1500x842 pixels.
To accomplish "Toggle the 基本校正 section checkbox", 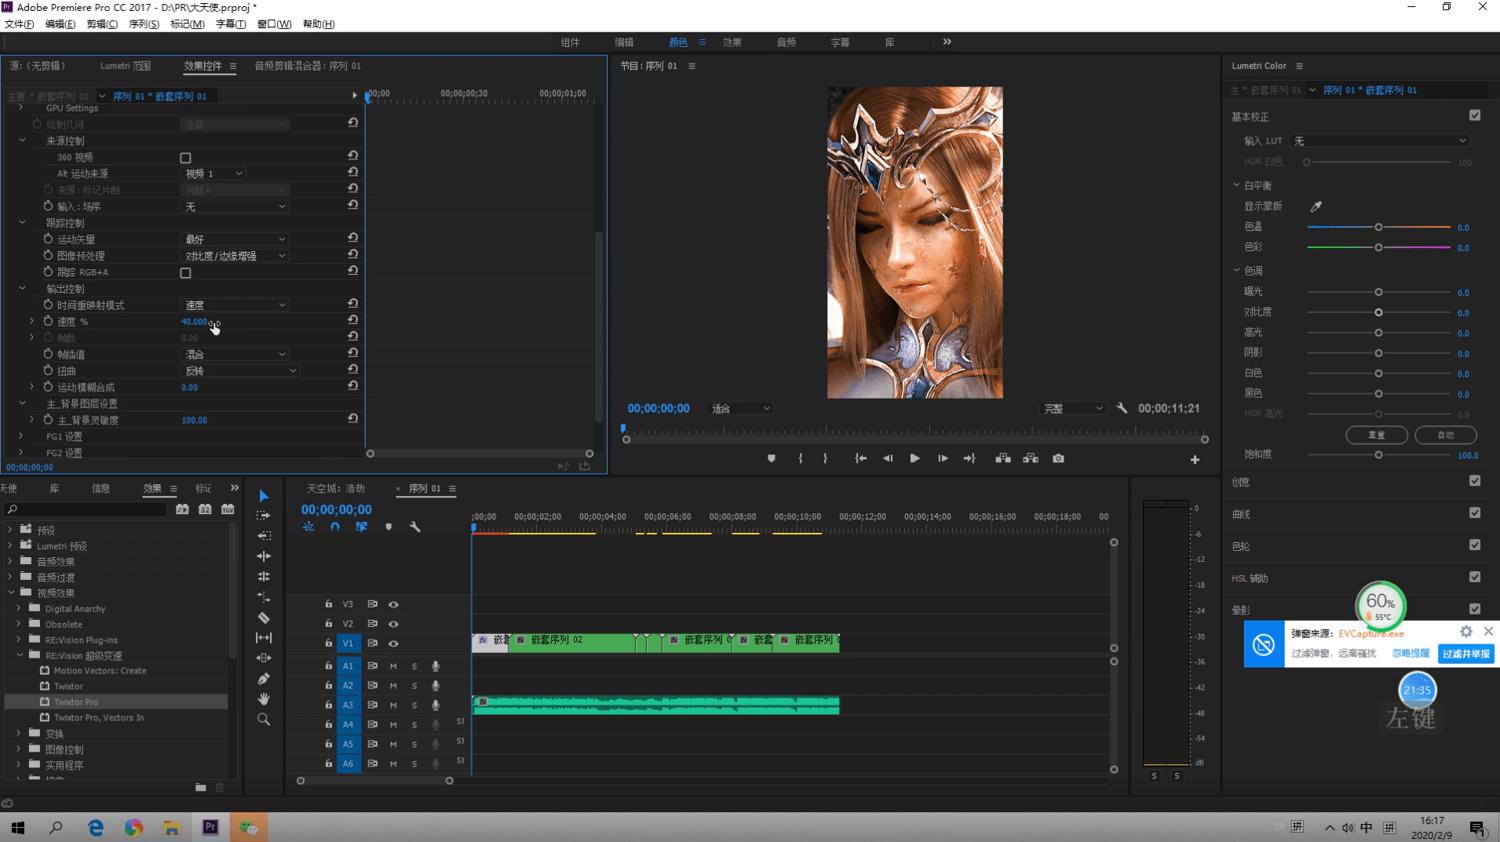I will 1474,116.
